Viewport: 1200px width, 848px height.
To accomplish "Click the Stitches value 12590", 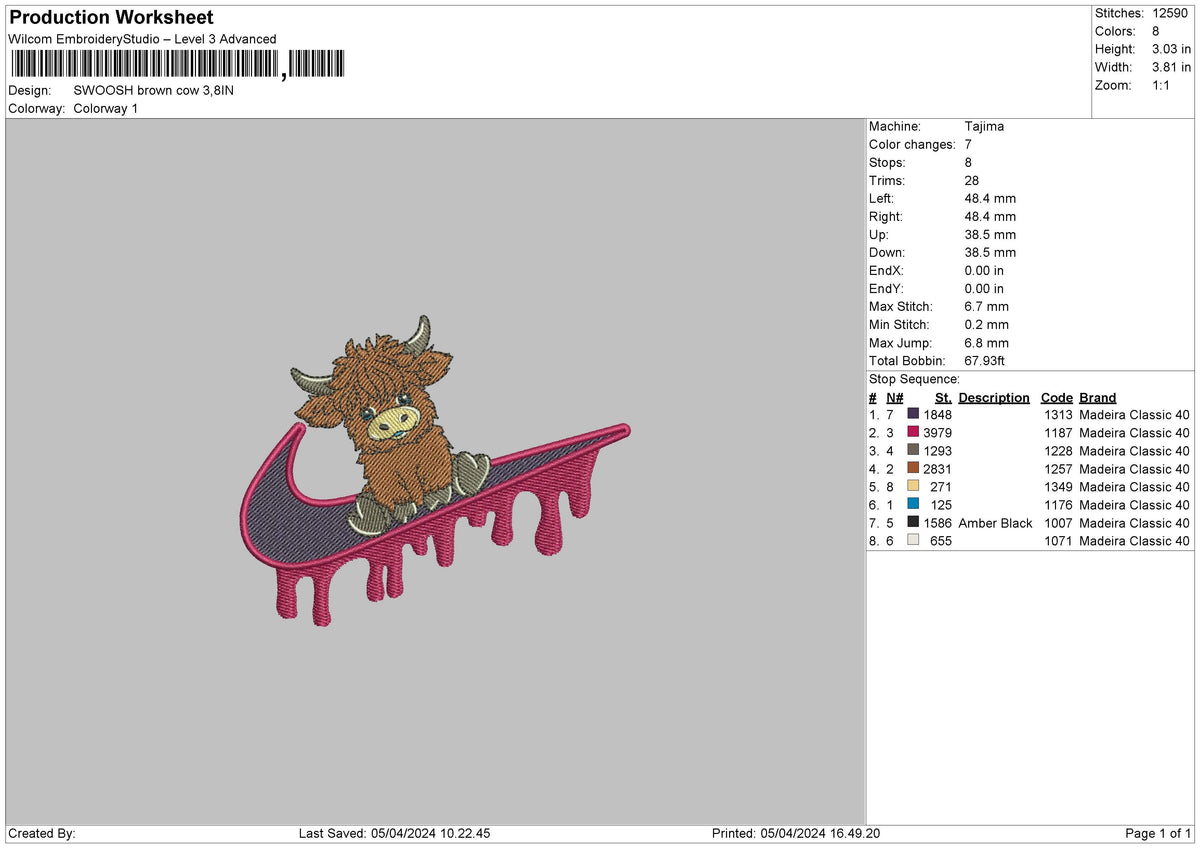I will pyautogui.click(x=1169, y=13).
